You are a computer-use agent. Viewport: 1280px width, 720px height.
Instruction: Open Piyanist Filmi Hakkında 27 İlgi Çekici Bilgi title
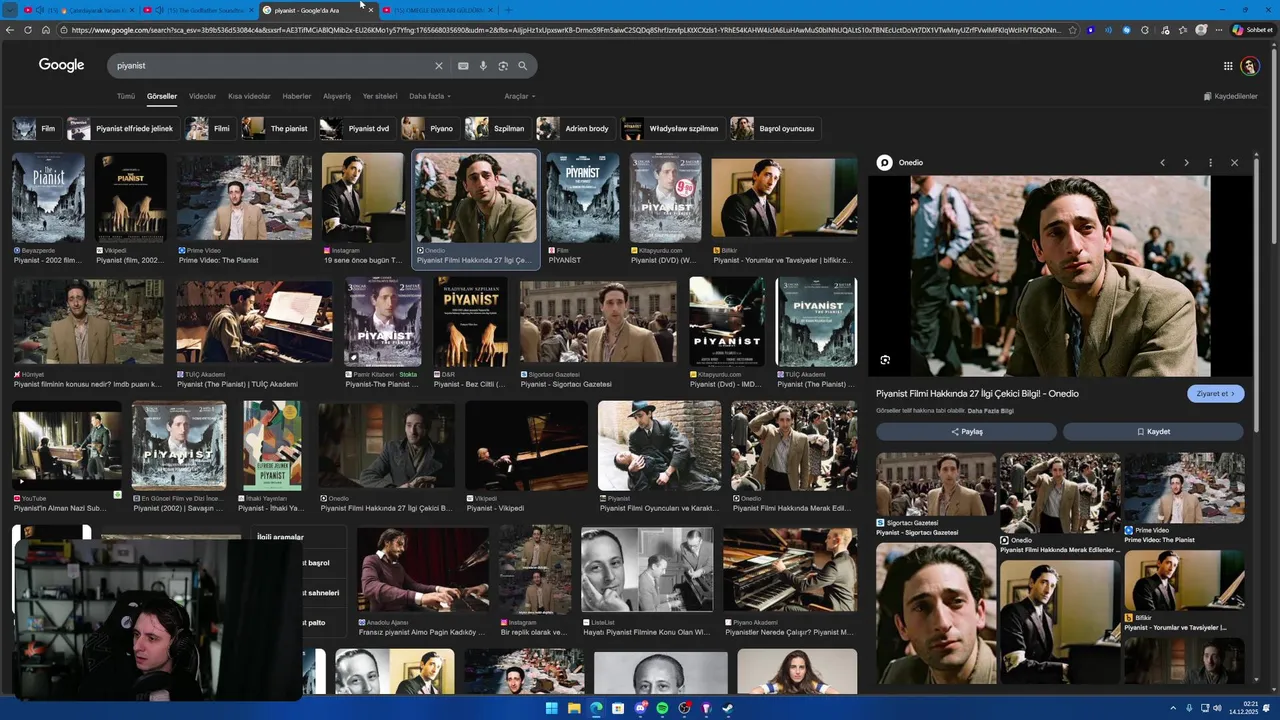(x=977, y=394)
